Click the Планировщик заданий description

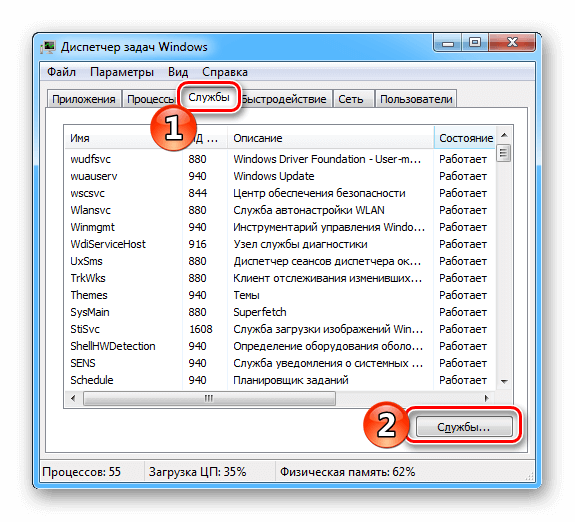tap(291, 380)
